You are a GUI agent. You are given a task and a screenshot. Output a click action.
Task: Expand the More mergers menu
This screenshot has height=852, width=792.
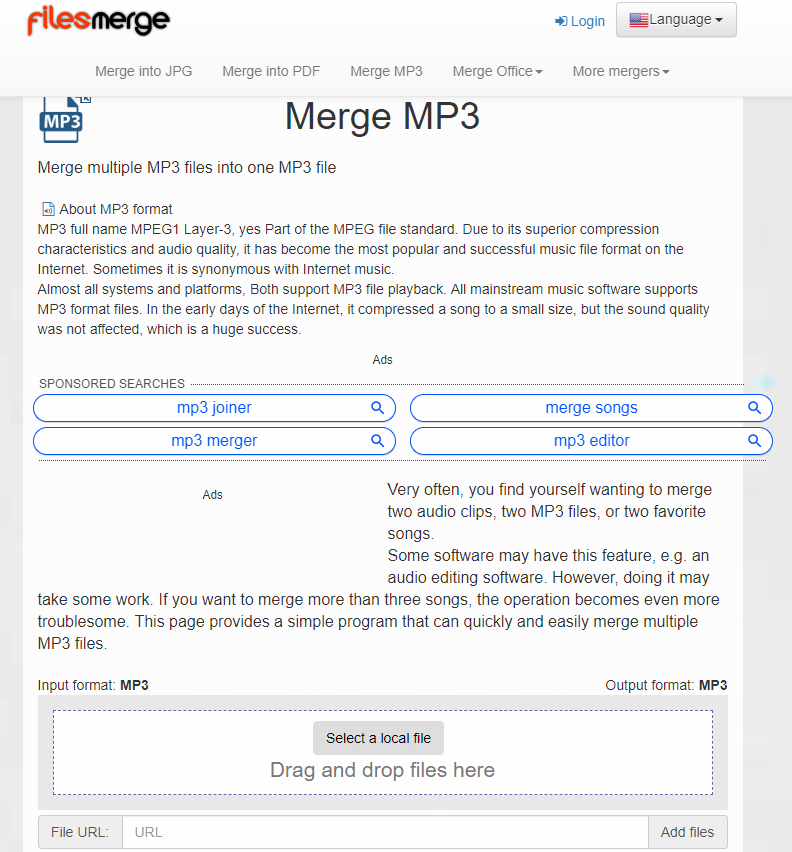coord(621,71)
